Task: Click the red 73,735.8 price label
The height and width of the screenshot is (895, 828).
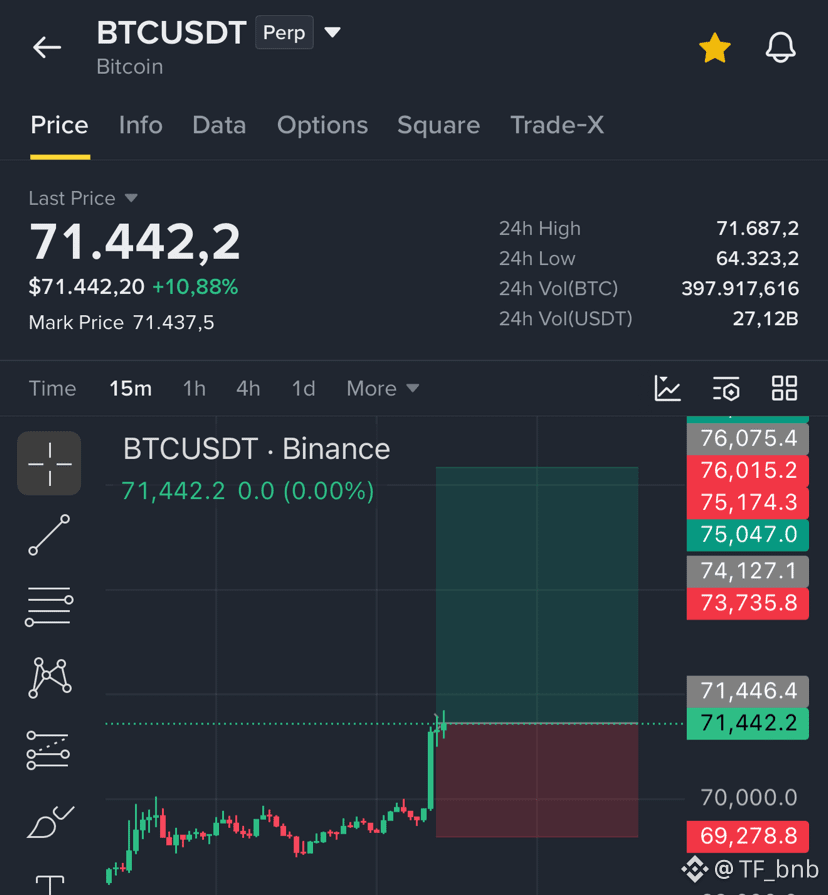Action: 748,603
